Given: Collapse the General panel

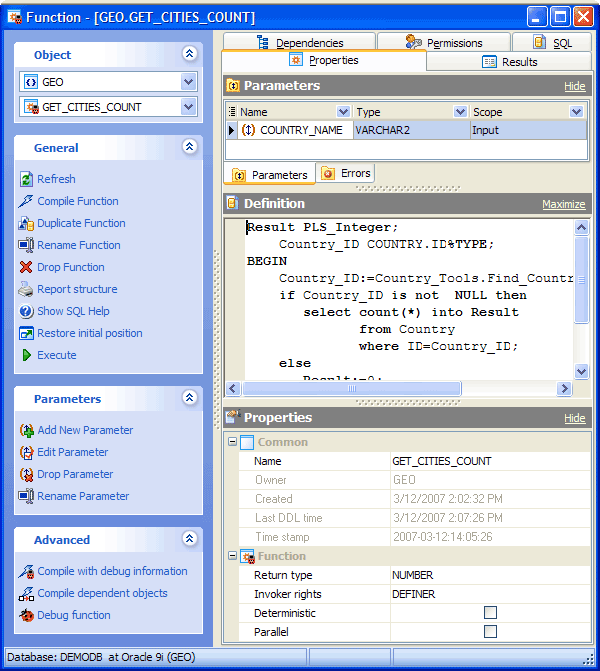Looking at the screenshot, I should 190,146.
